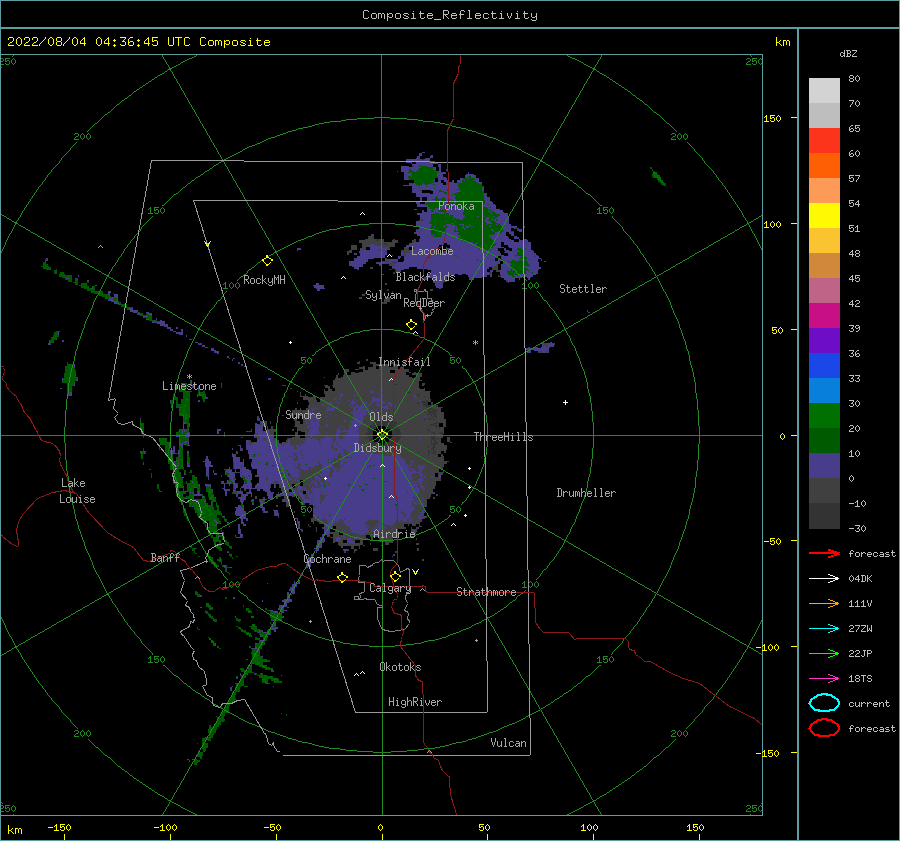Screen dimensions: 900x841
Task: Select the white 04DK arrow legend icon
Action: point(824,578)
